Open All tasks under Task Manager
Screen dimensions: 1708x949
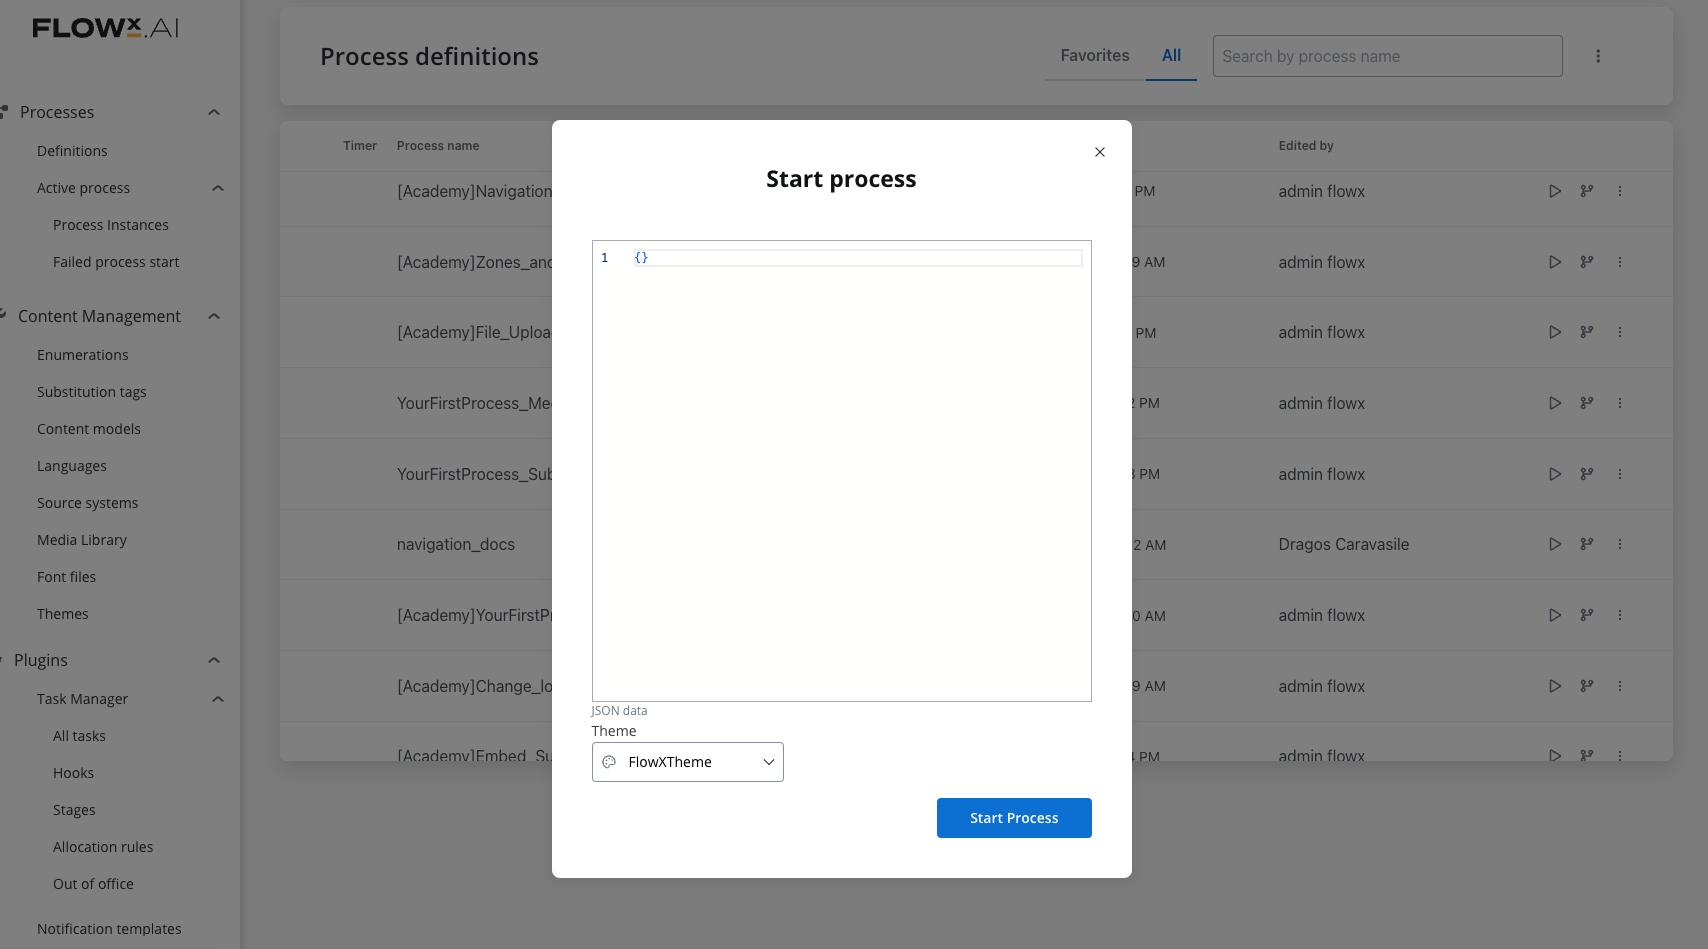(x=79, y=736)
